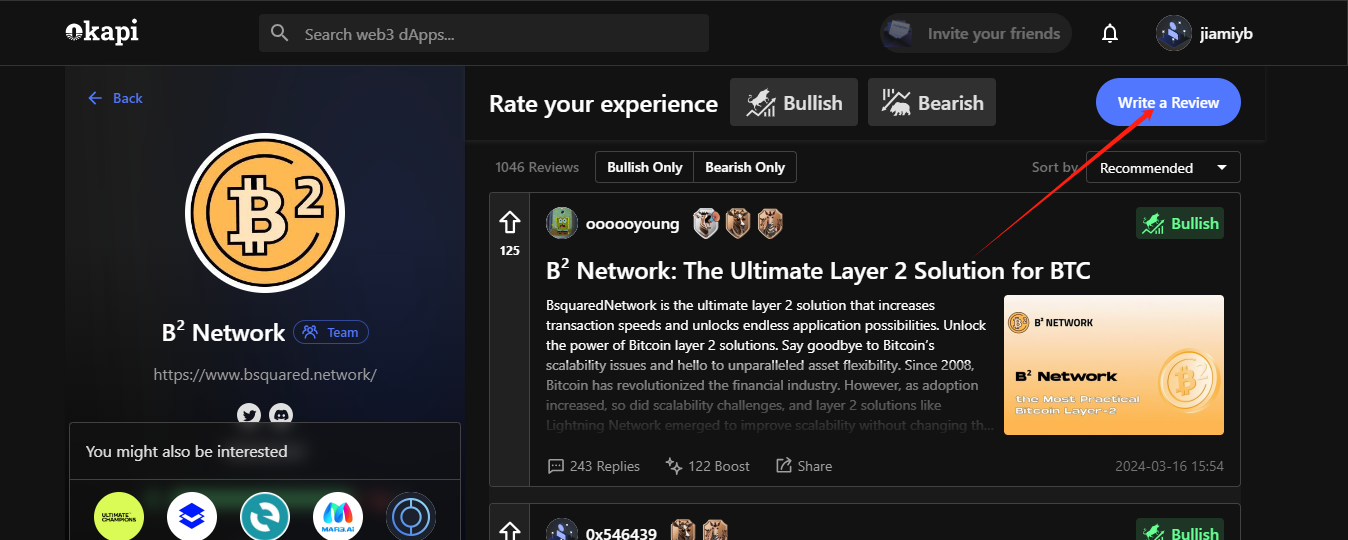Open the notifications bell
This screenshot has width=1348, height=540.
(1109, 34)
